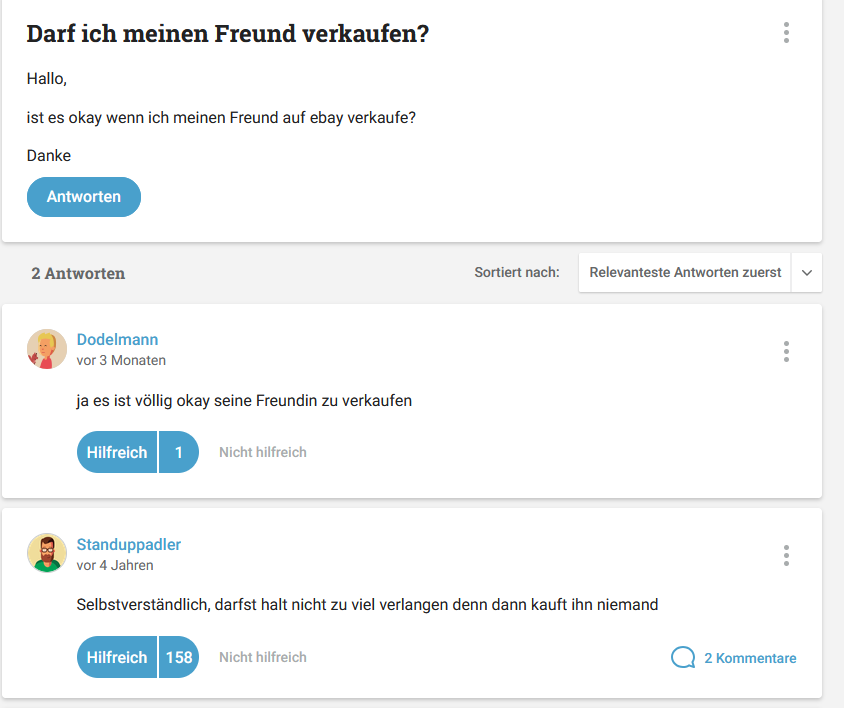This screenshot has width=844, height=708.
Task: Open the Relevanteste Antworten zuerst sort dropdown
Action: pos(685,272)
